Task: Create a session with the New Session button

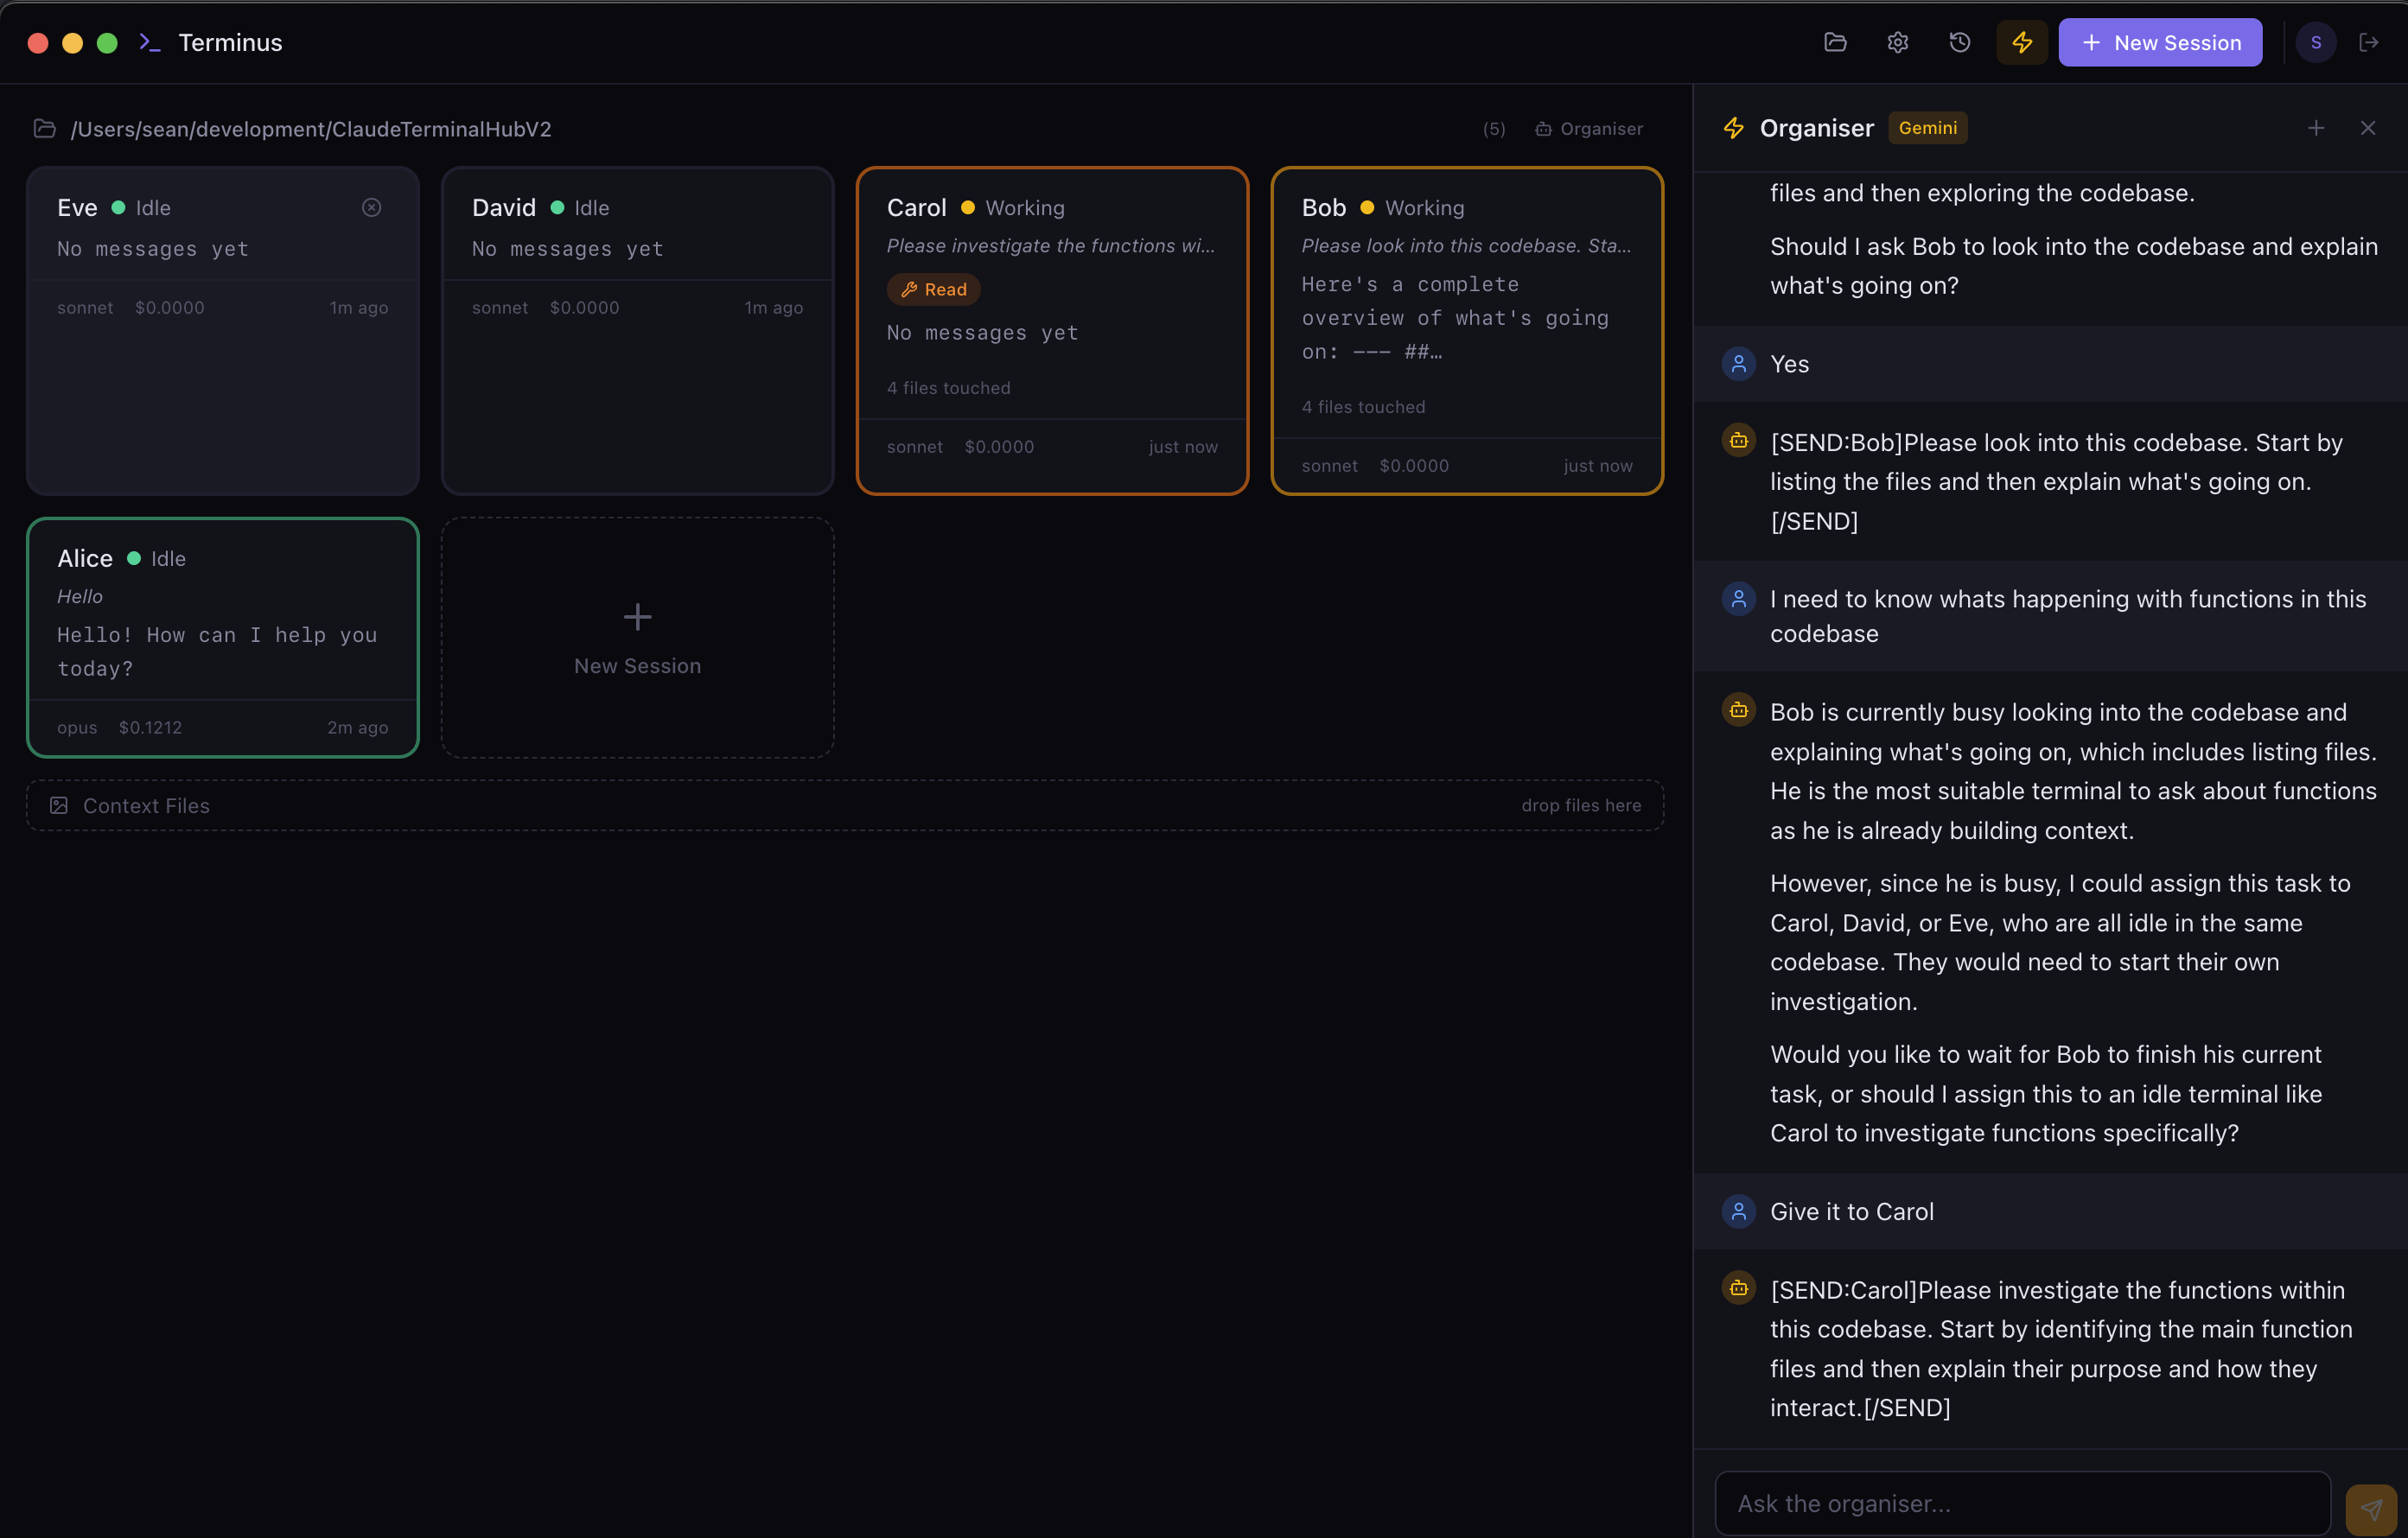Action: [2161, 42]
